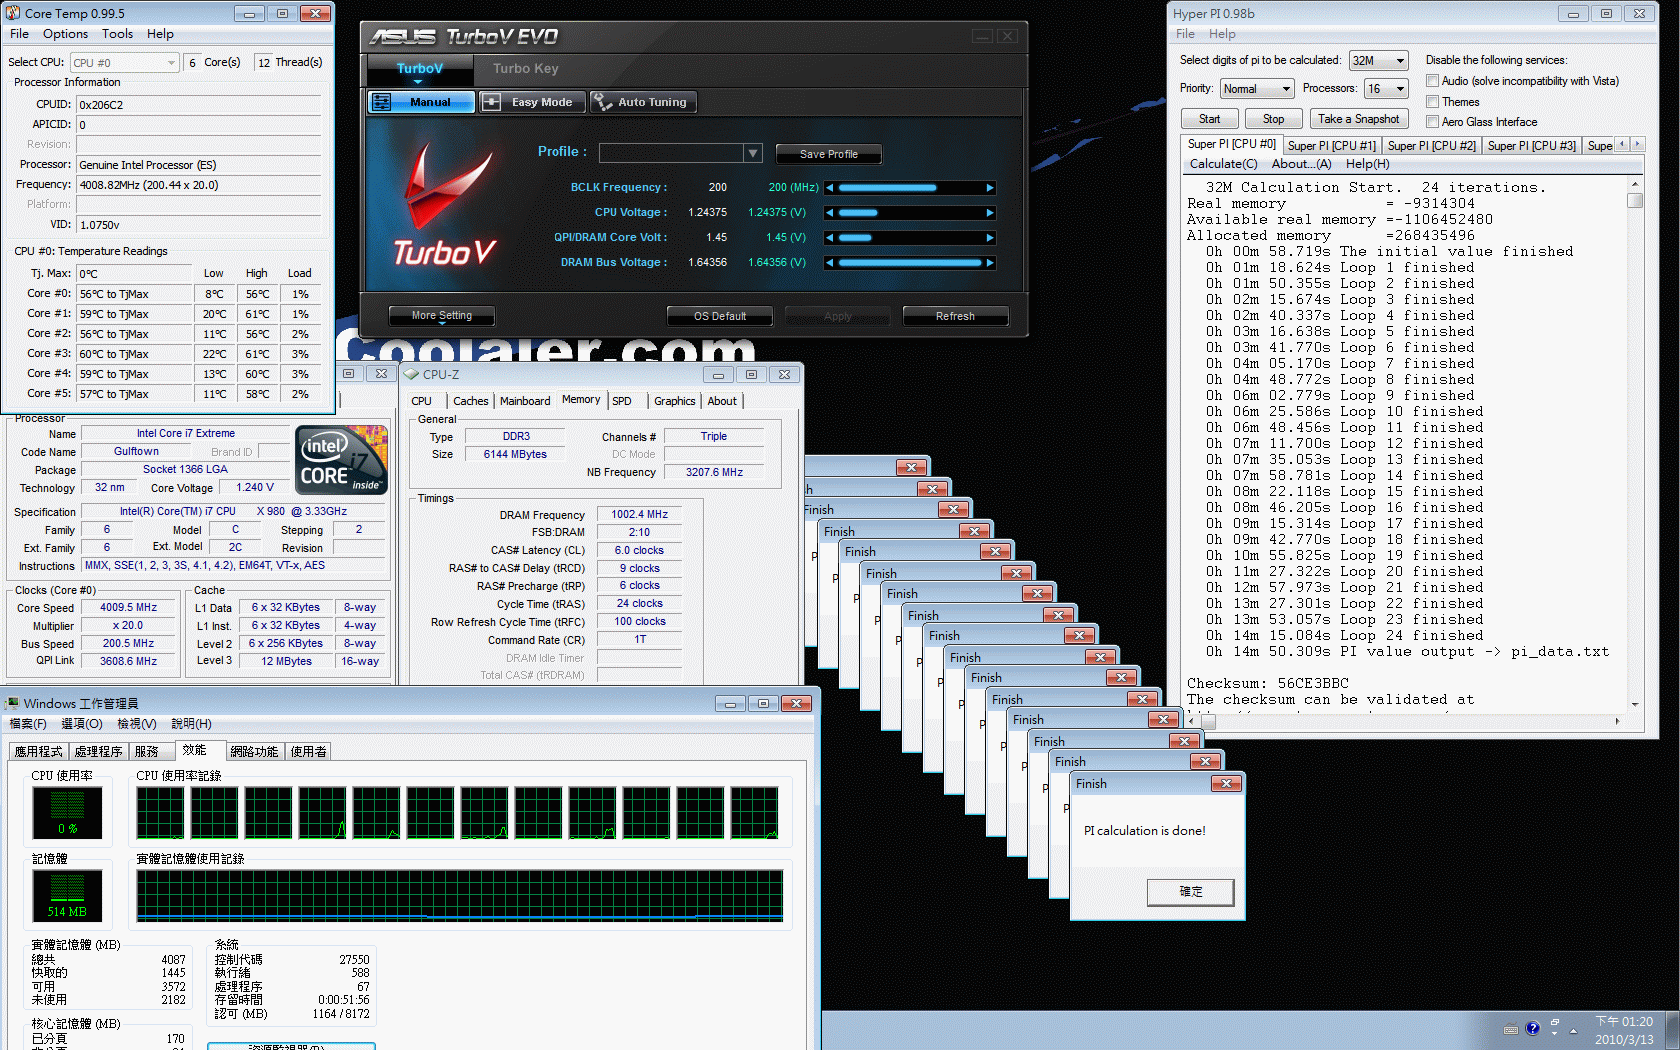Open Calculate(C) menu in Super PI
The width and height of the screenshot is (1680, 1050).
click(x=1223, y=164)
